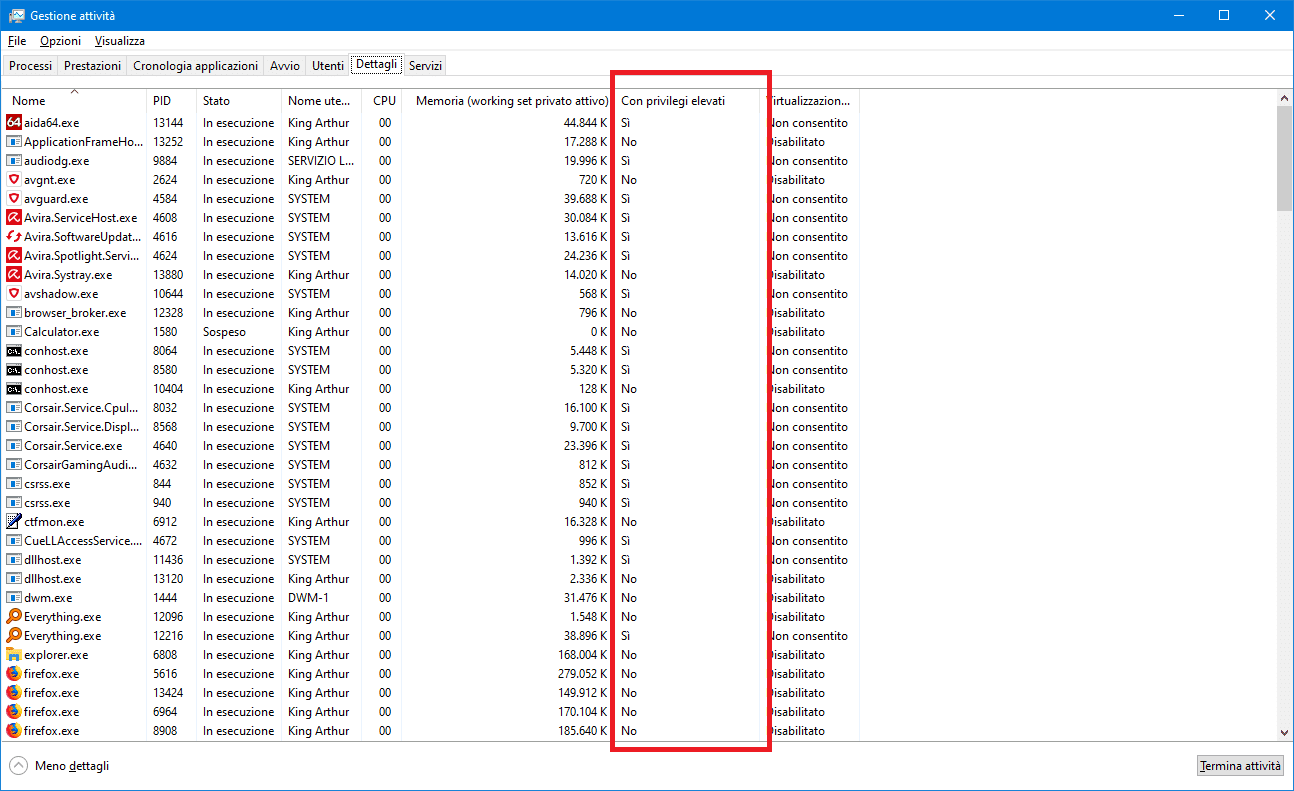
Task: Click the Avira.SoftwareUpdater icon
Action: [x=14, y=237]
